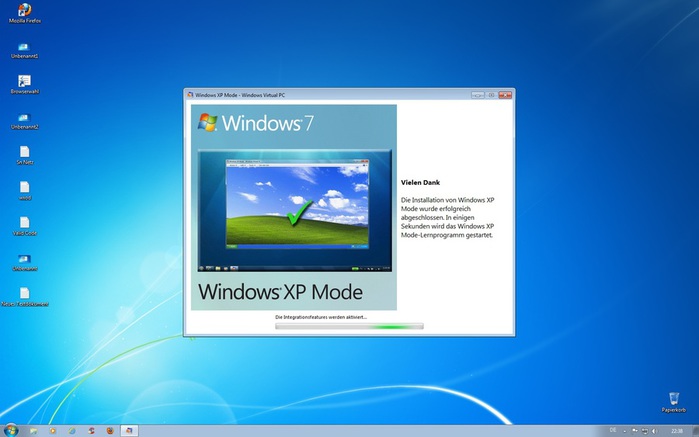The height and width of the screenshot is (437, 699).
Task: Open the Unbenannt1 desktop icon
Action: pyautogui.click(x=25, y=50)
